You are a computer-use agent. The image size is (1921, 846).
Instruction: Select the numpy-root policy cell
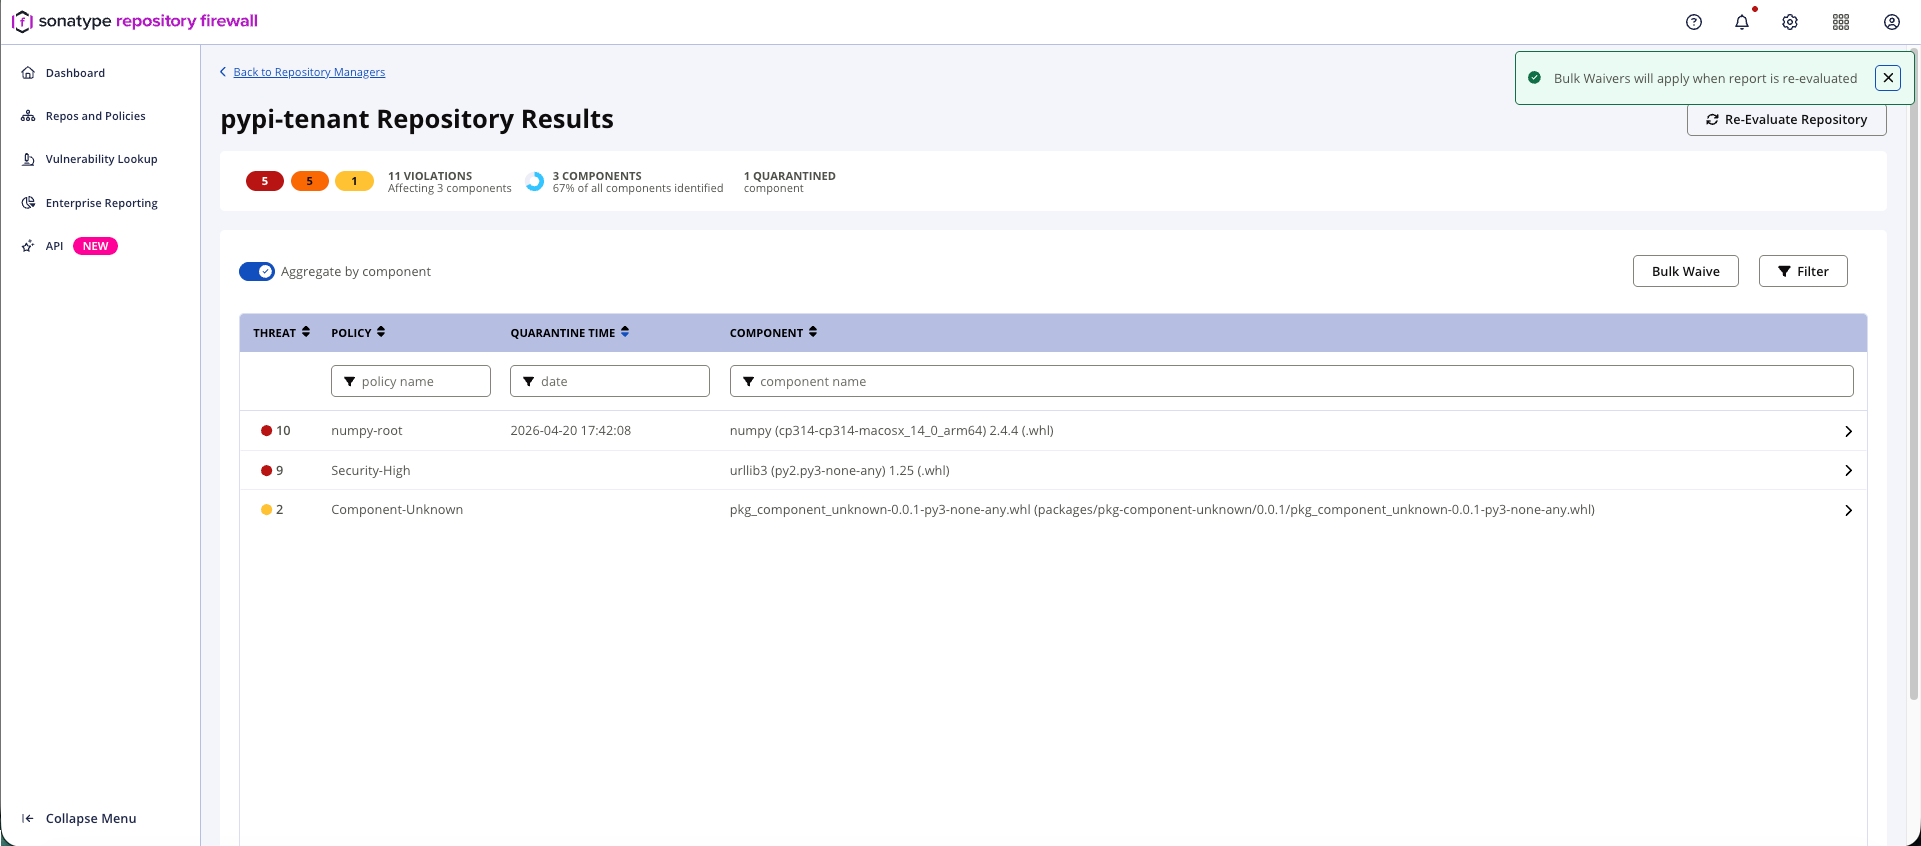click(x=367, y=431)
